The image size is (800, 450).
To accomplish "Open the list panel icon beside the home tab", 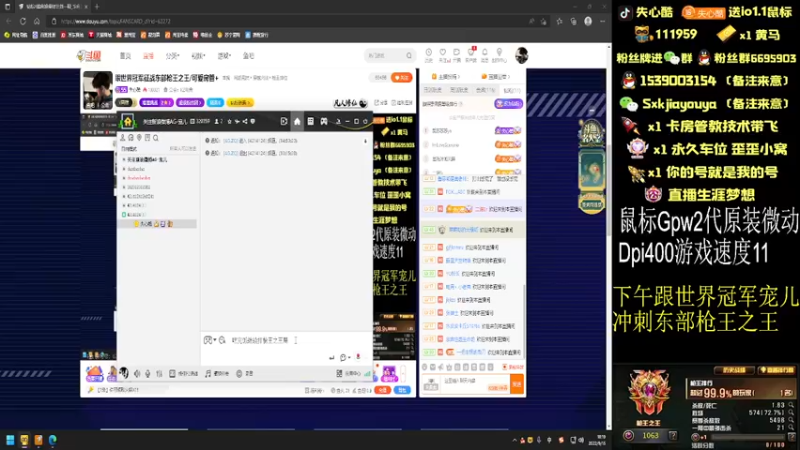I will click(x=310, y=121).
